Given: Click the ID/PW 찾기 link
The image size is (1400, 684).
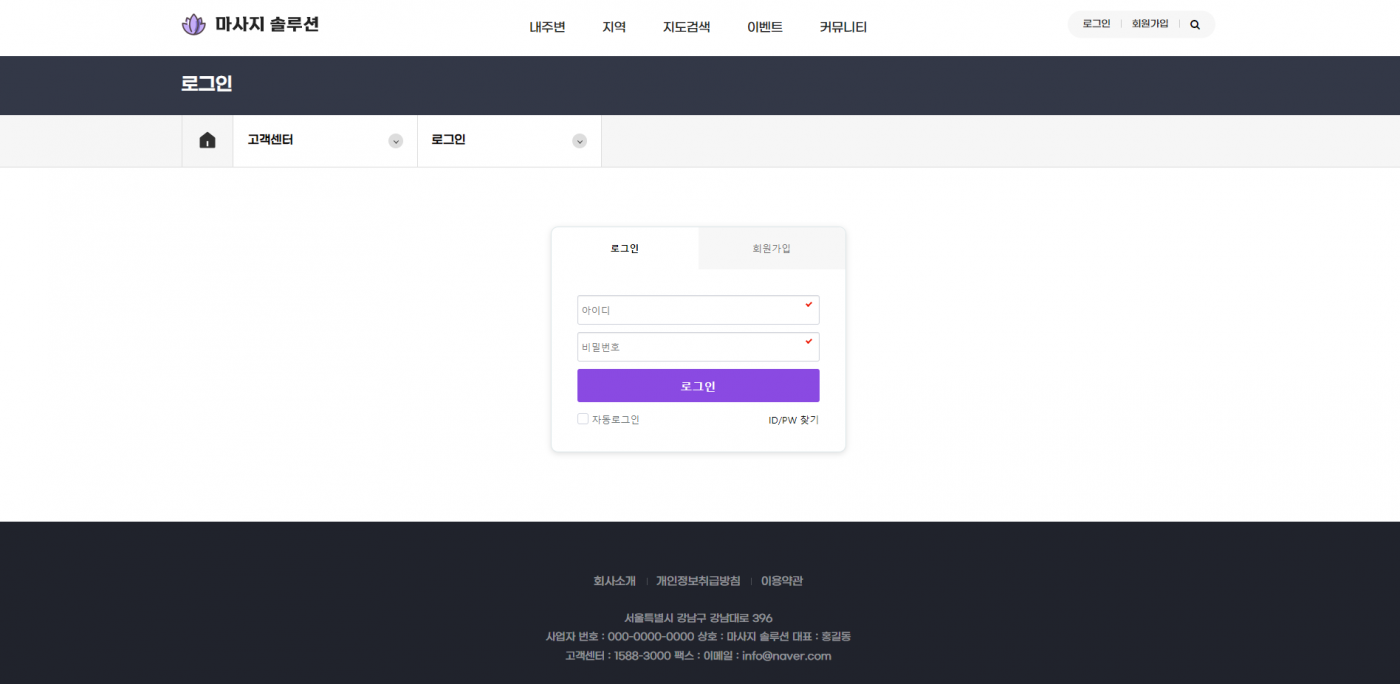Looking at the screenshot, I should (x=793, y=420).
